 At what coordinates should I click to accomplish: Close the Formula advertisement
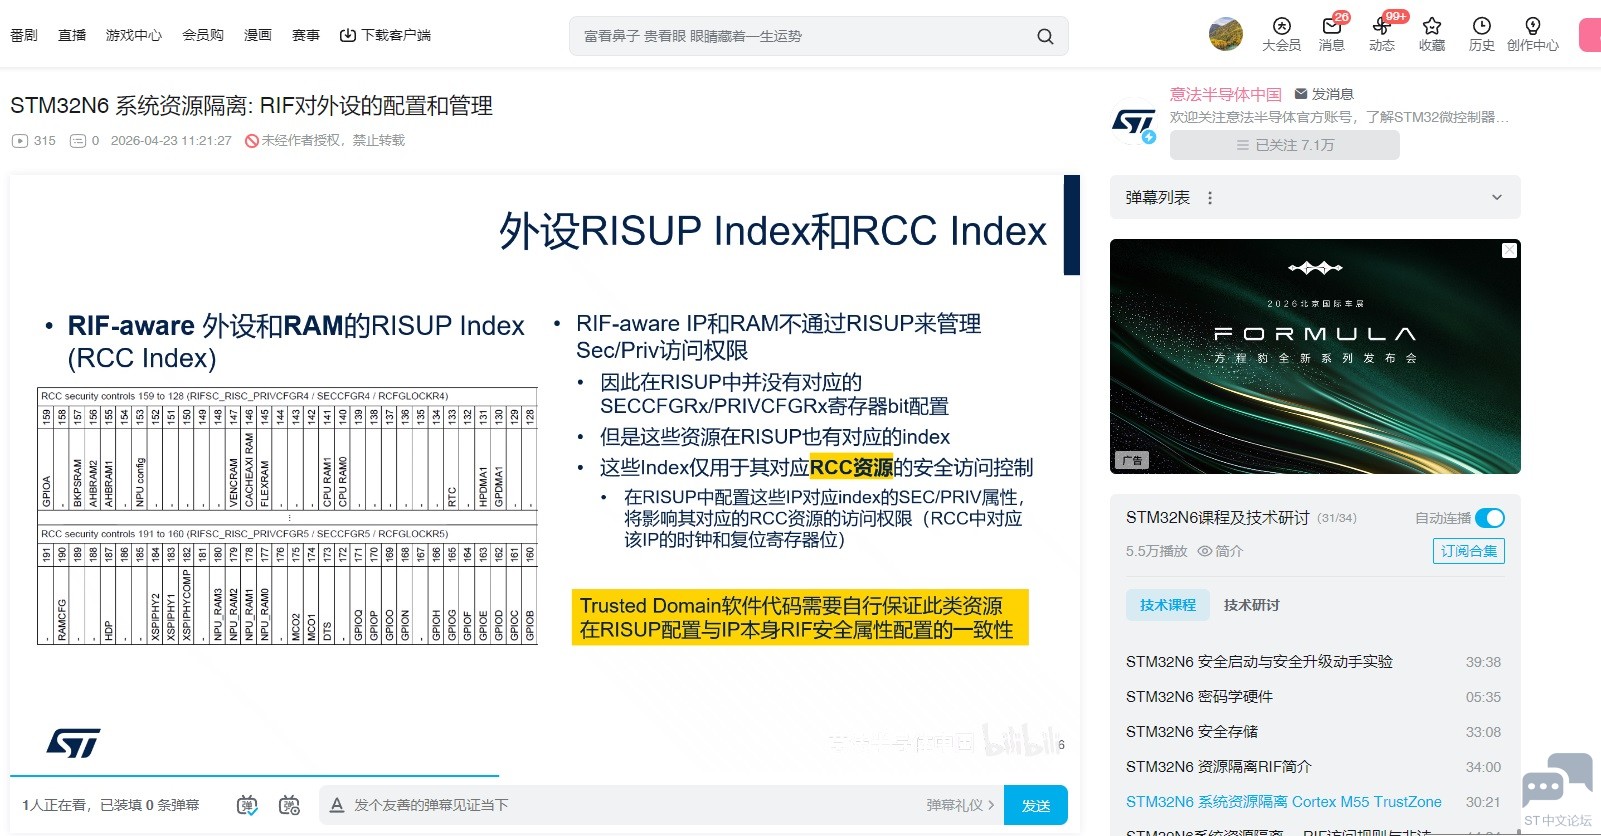tap(1510, 250)
